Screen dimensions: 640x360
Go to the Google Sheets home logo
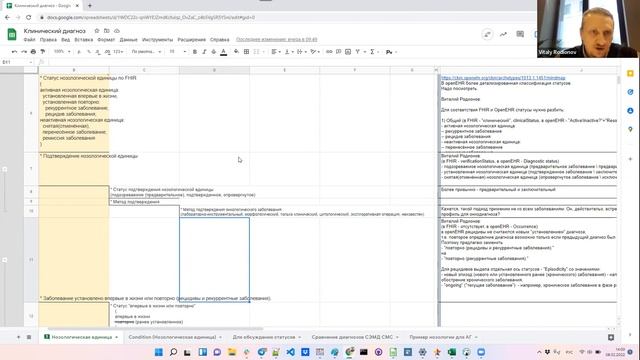pyautogui.click(x=12, y=34)
